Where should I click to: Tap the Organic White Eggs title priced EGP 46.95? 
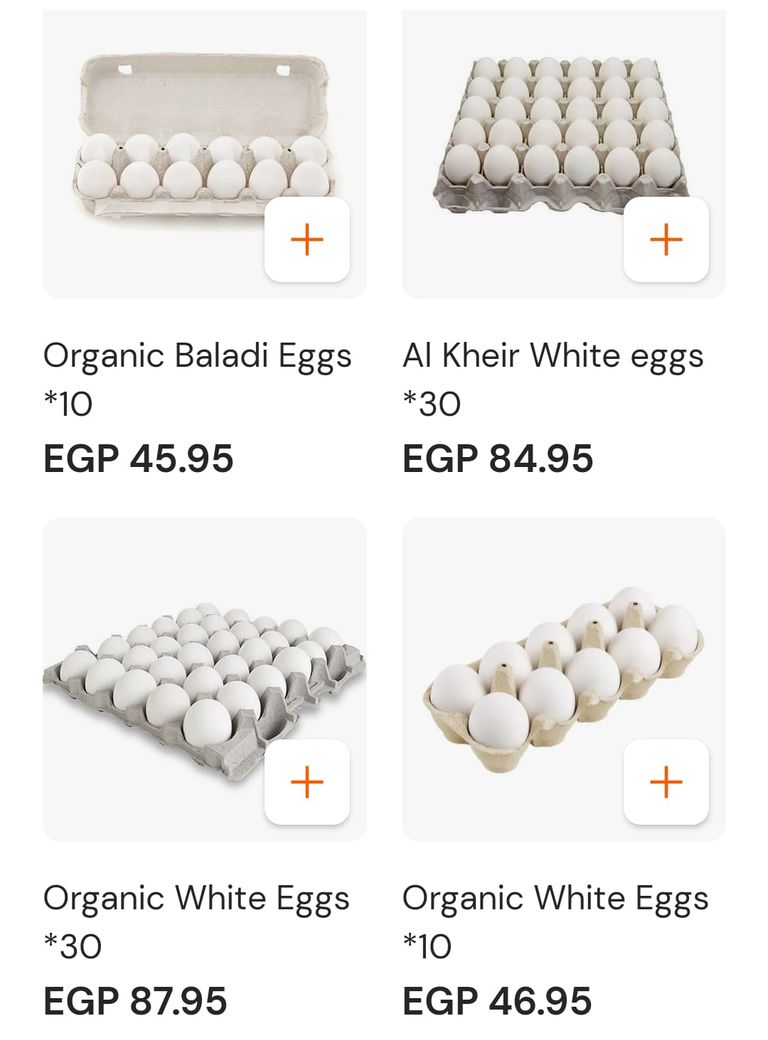pyautogui.click(x=555, y=898)
